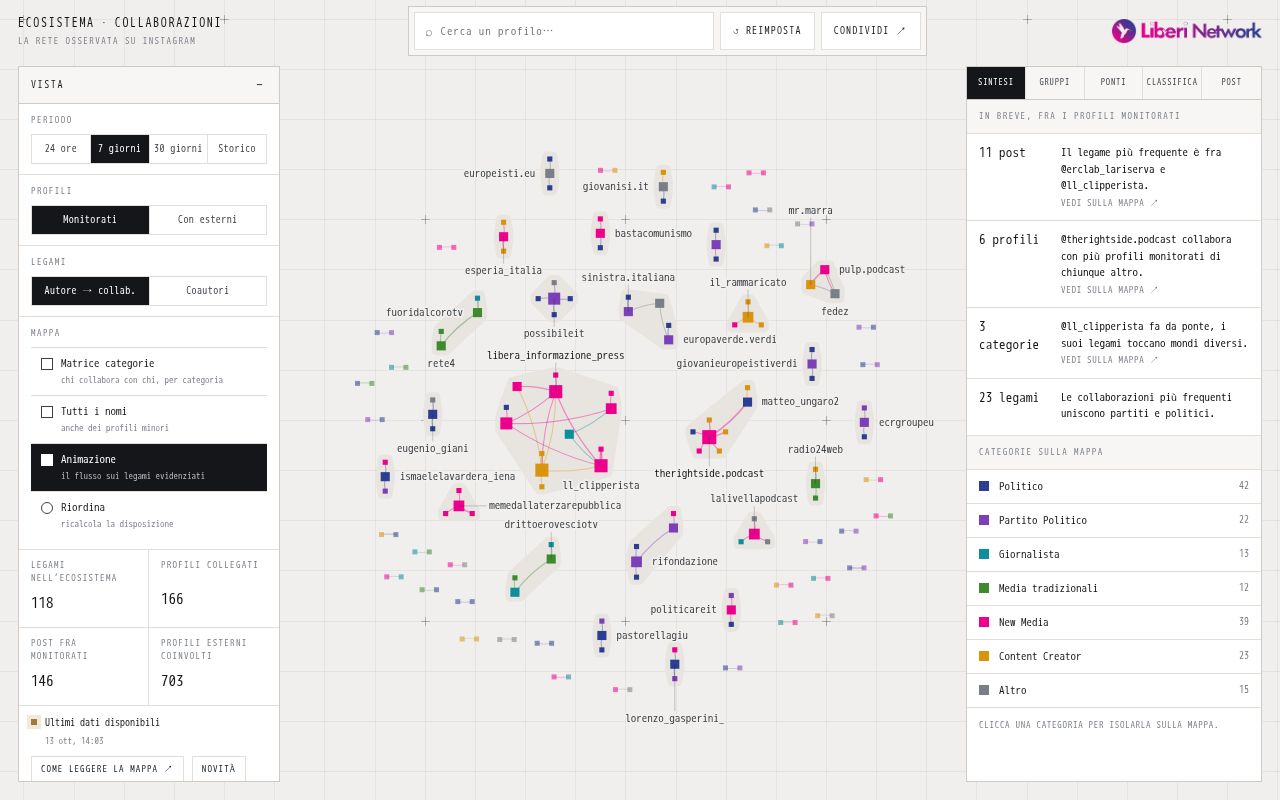Switch period to 24 ore
The image size is (1280, 800).
[61, 149]
